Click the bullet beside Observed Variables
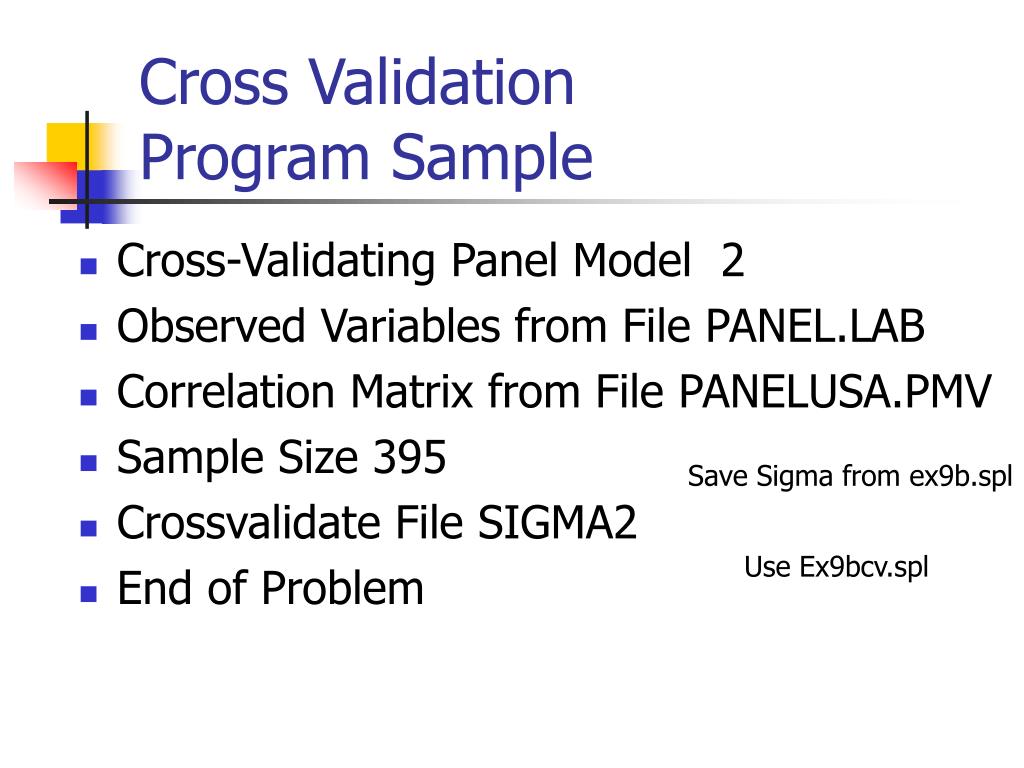Image resolution: width=1024 pixels, height=768 pixels. coord(88,332)
